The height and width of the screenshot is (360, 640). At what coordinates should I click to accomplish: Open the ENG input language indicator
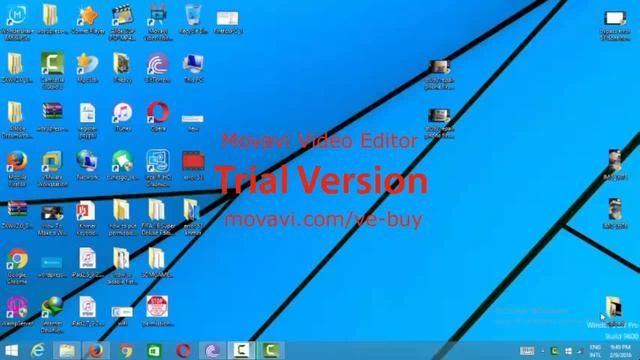coord(595,351)
